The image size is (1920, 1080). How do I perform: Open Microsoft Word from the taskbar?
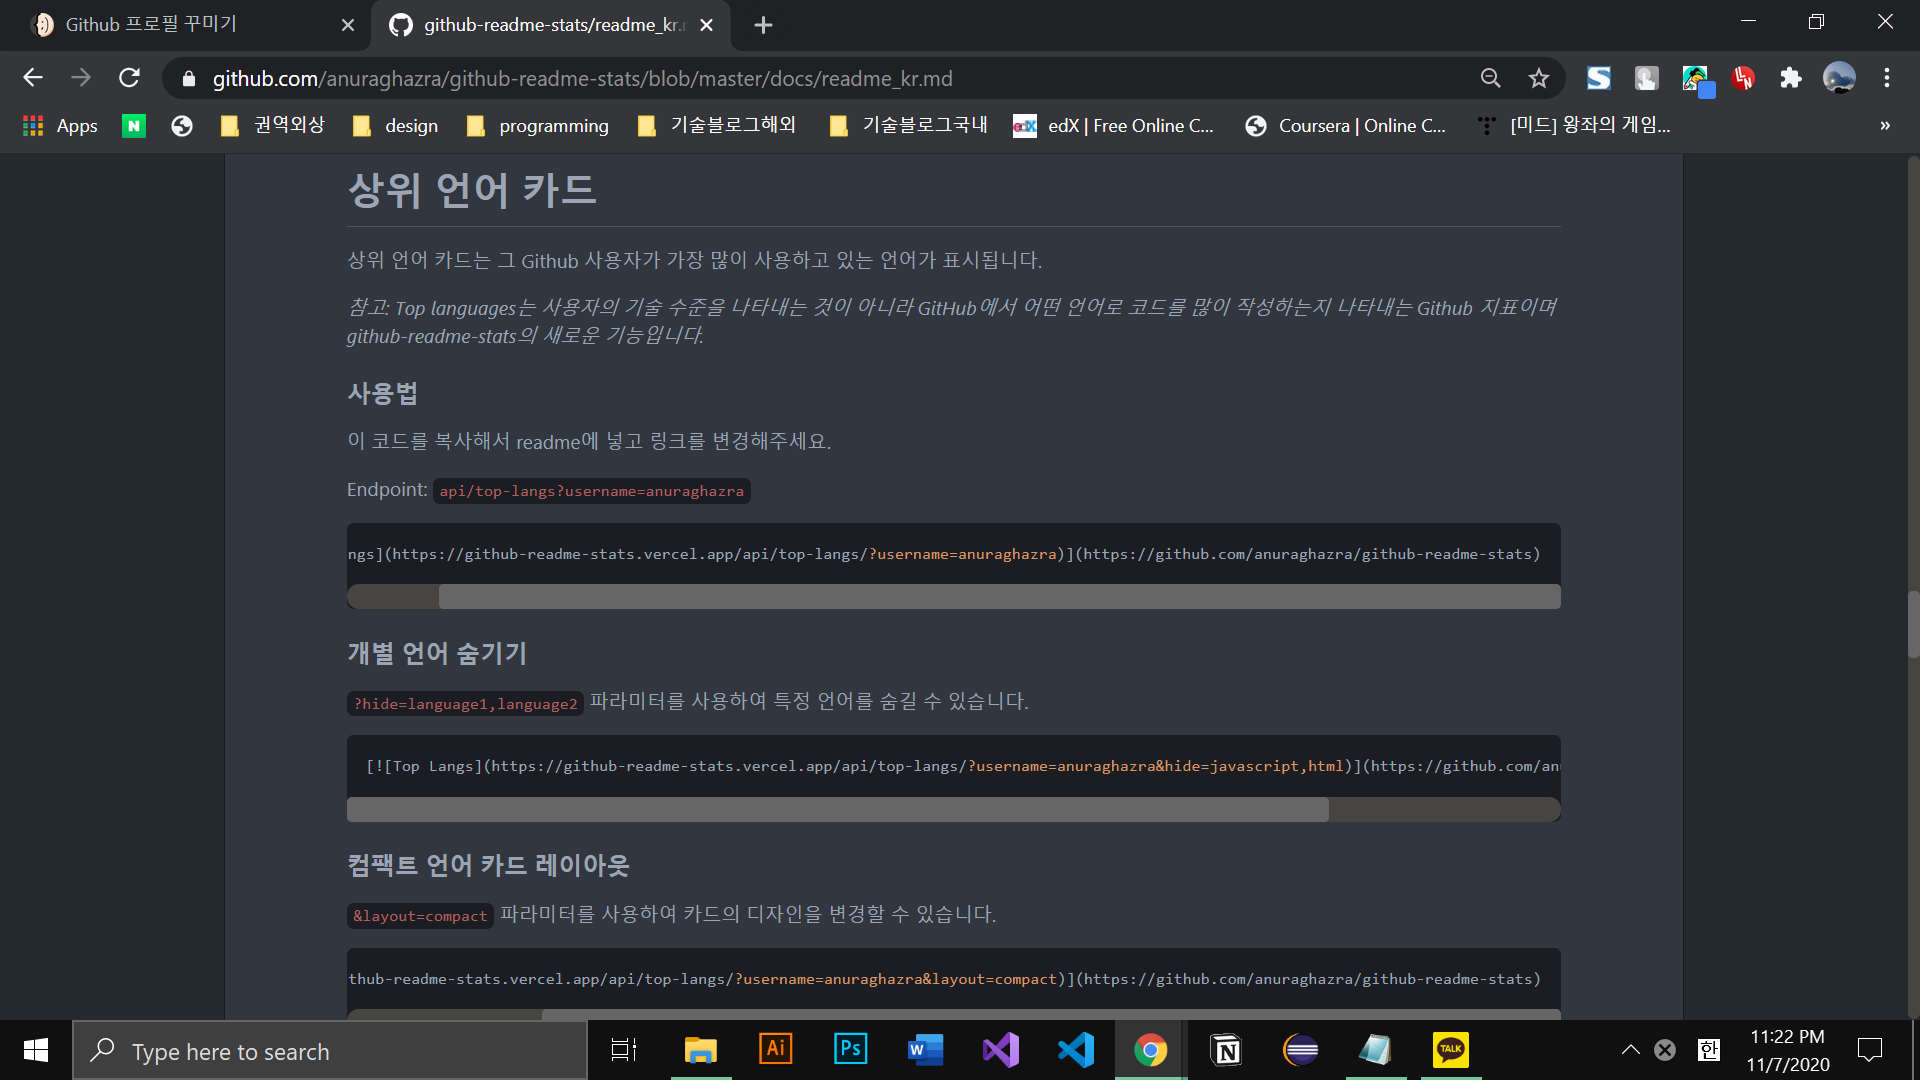925,1050
